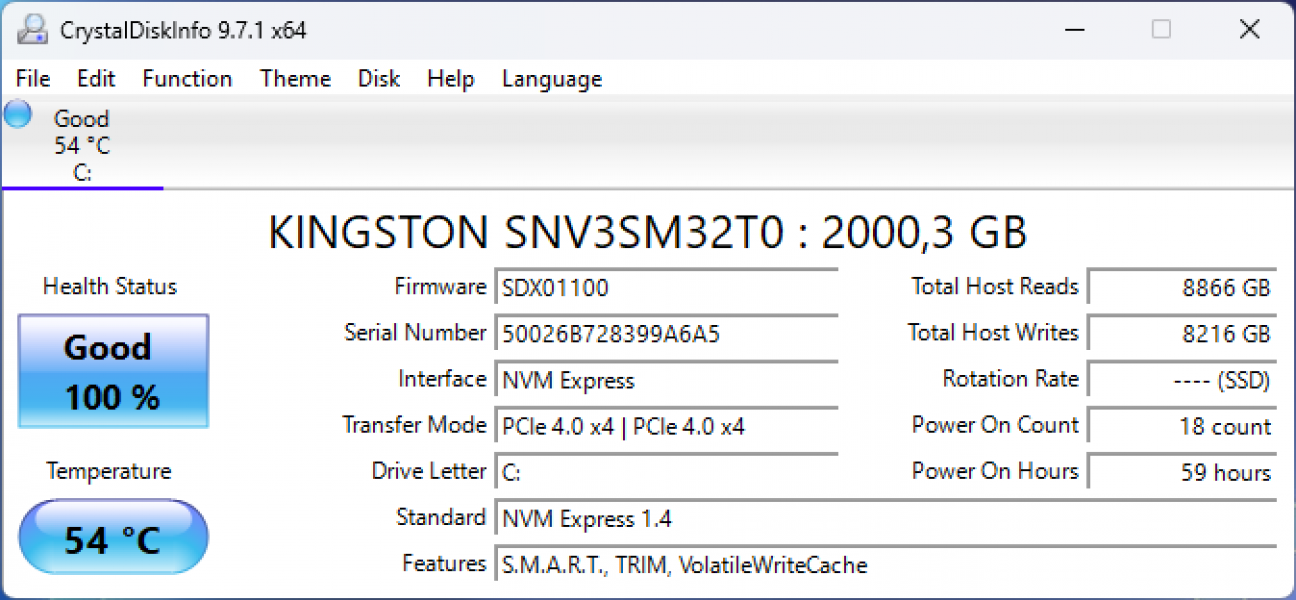This screenshot has height=600, width=1296.
Task: Click the Total Host Writes 8216 GB field
Action: click(x=1181, y=334)
